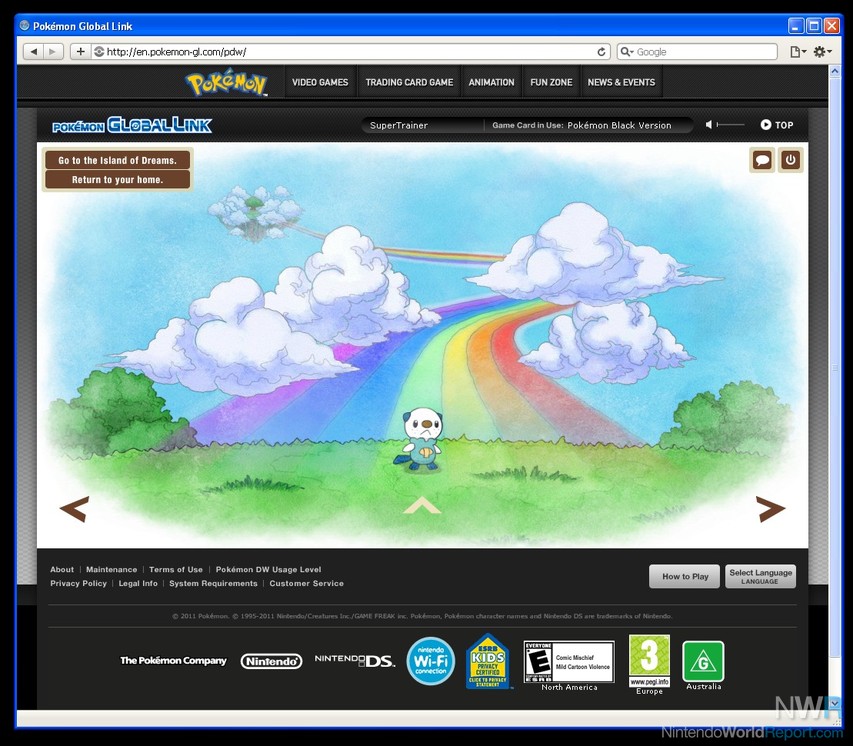Open the speech bubble chat icon
This screenshot has width=853, height=746.
click(x=762, y=160)
